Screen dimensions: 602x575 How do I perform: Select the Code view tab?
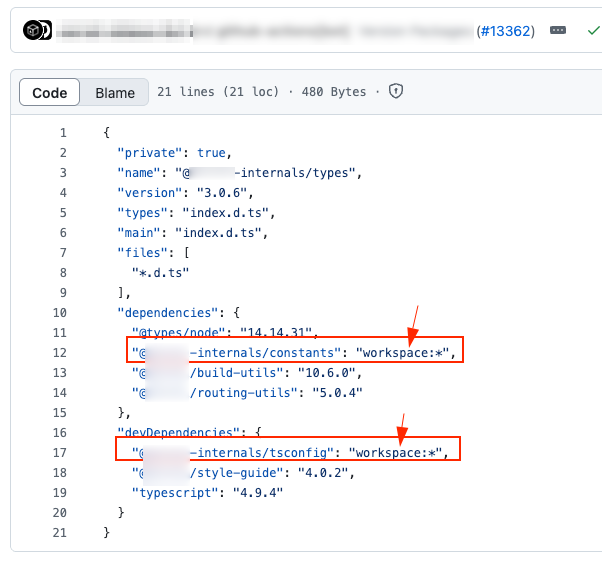[50, 93]
